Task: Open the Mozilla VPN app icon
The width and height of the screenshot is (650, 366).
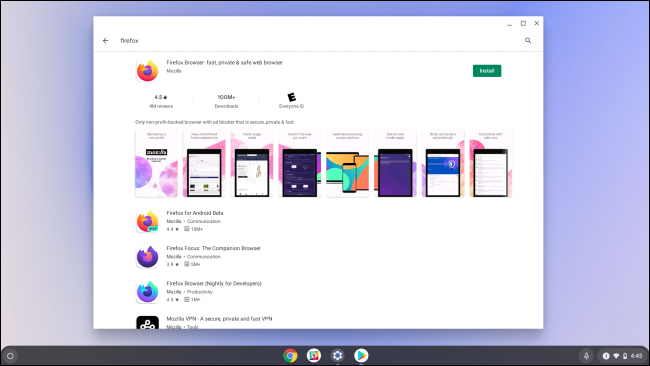Action: tap(148, 322)
